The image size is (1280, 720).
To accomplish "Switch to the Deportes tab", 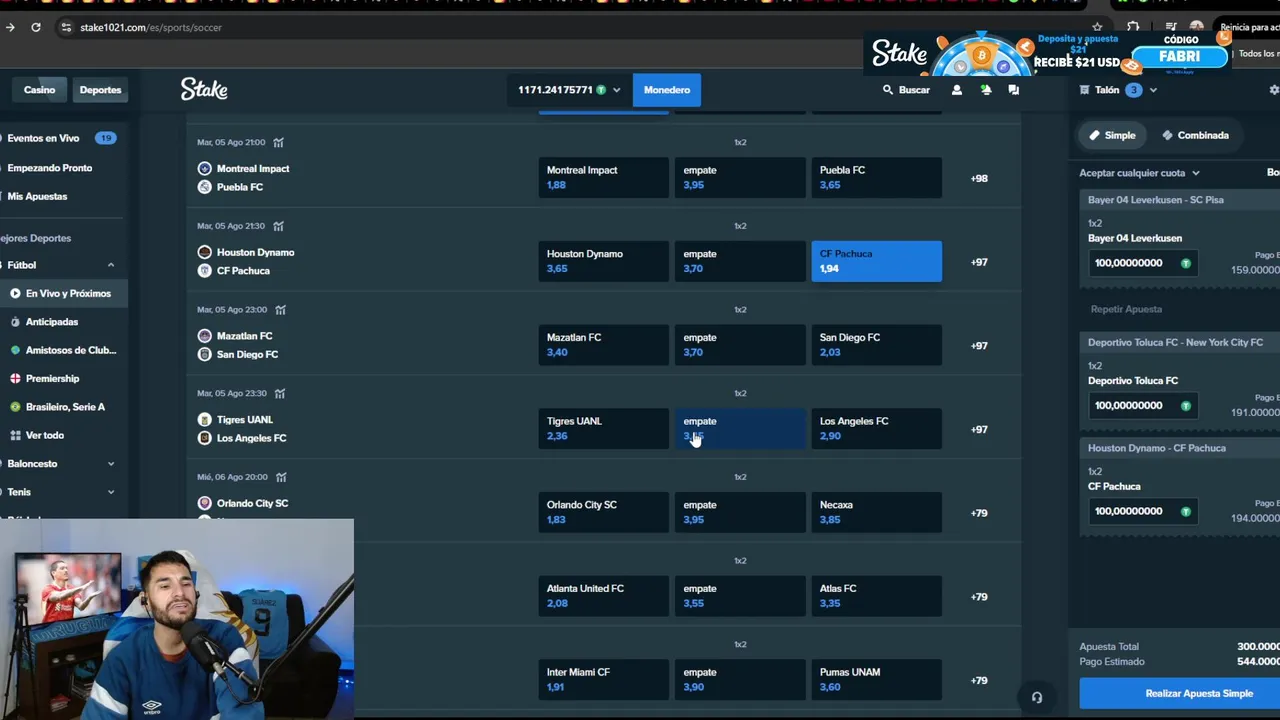I will tap(100, 90).
